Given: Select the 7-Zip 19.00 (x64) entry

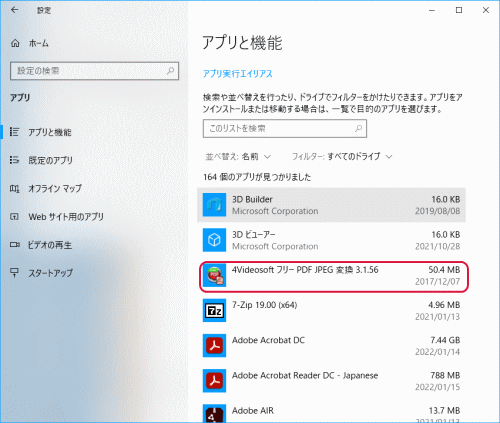Looking at the screenshot, I should click(x=265, y=305).
